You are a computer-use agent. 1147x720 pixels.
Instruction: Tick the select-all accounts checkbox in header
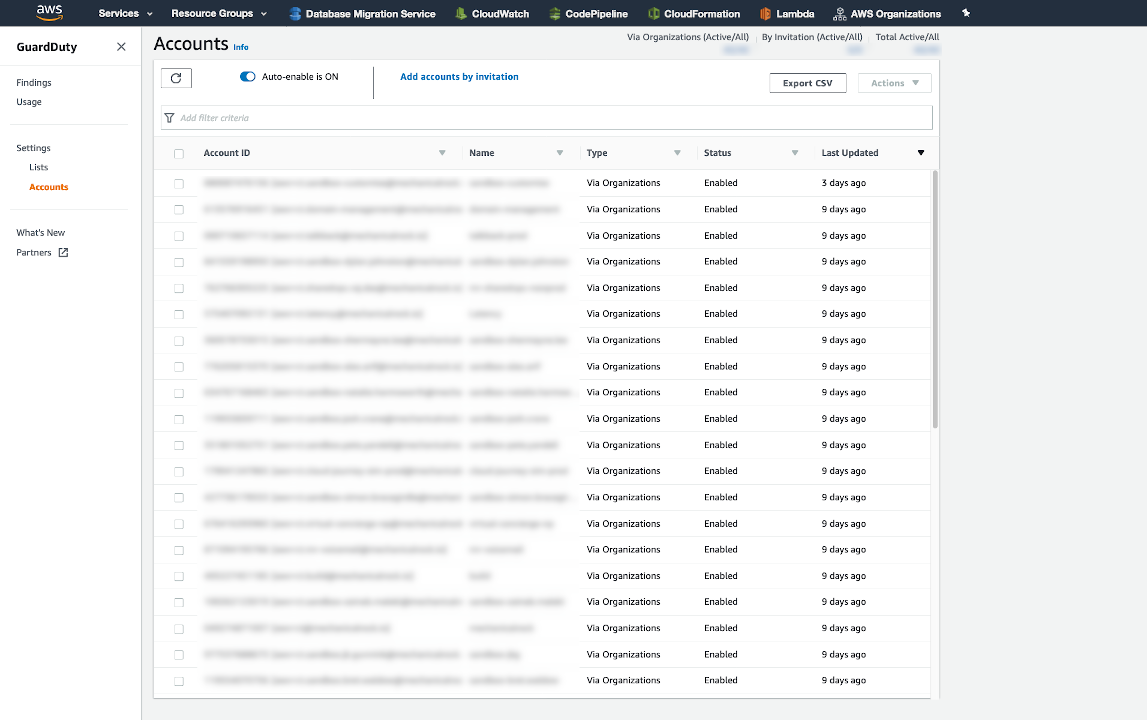coord(179,154)
